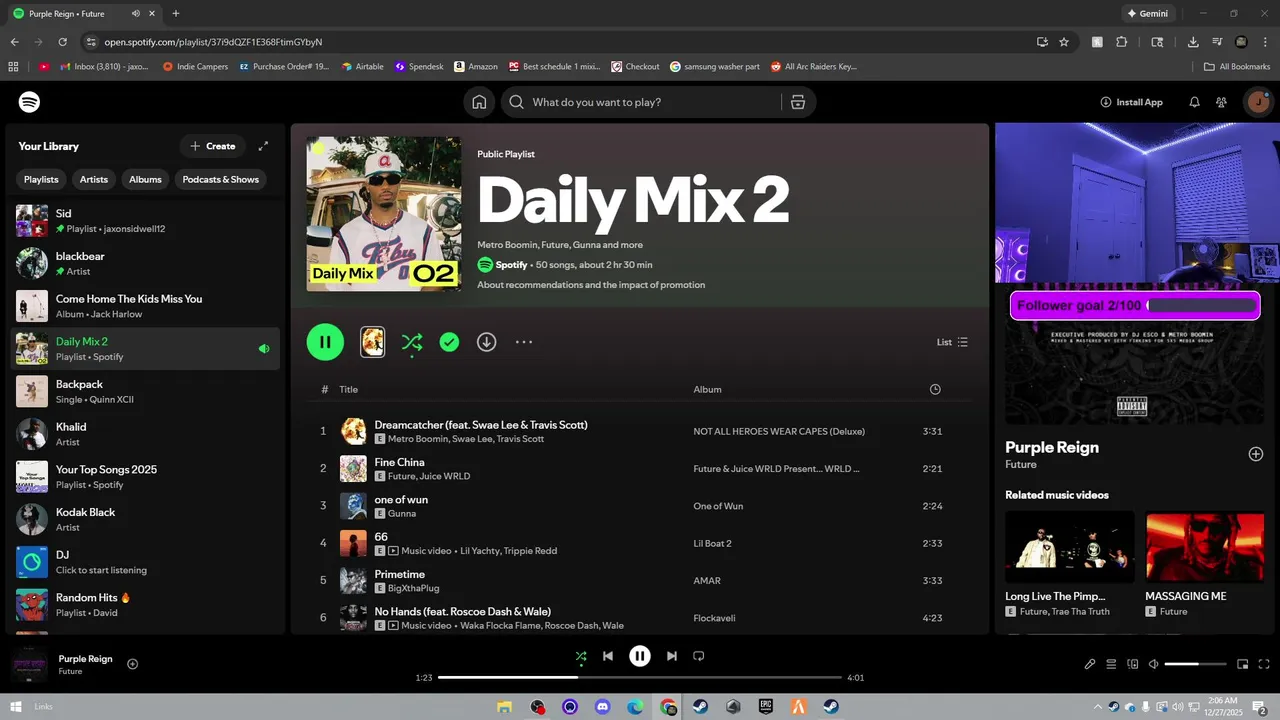The image size is (1280, 720).
Task: Click the Daily Mix 02 cover art
Action: 384,214
